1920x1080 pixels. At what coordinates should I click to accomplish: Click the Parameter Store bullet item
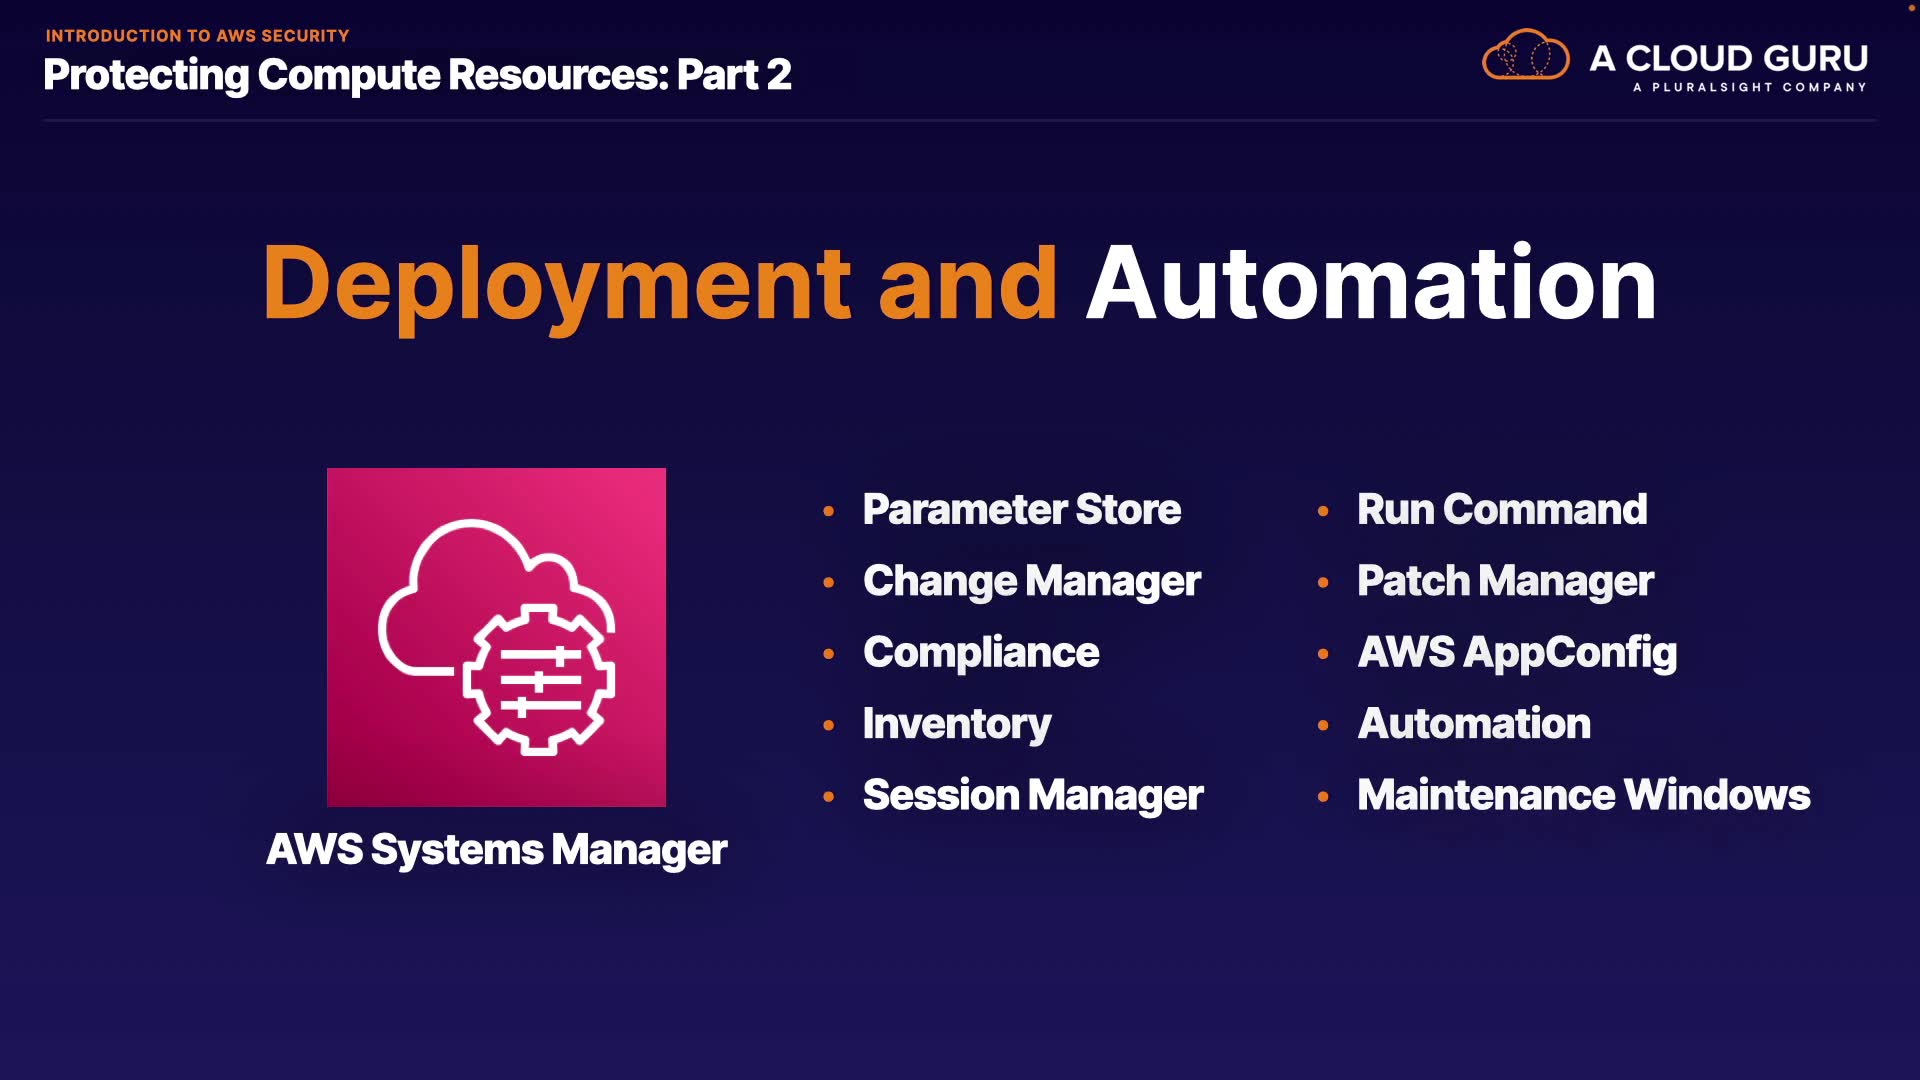[1021, 510]
